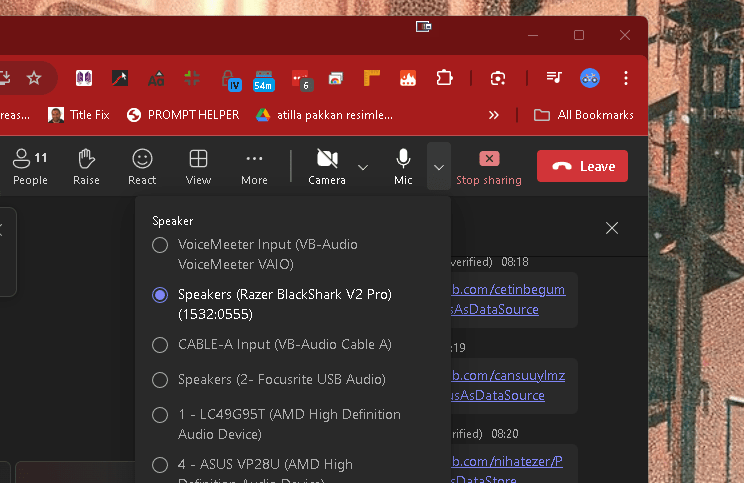
Task: Open the 54m timer extension
Action: tap(263, 80)
